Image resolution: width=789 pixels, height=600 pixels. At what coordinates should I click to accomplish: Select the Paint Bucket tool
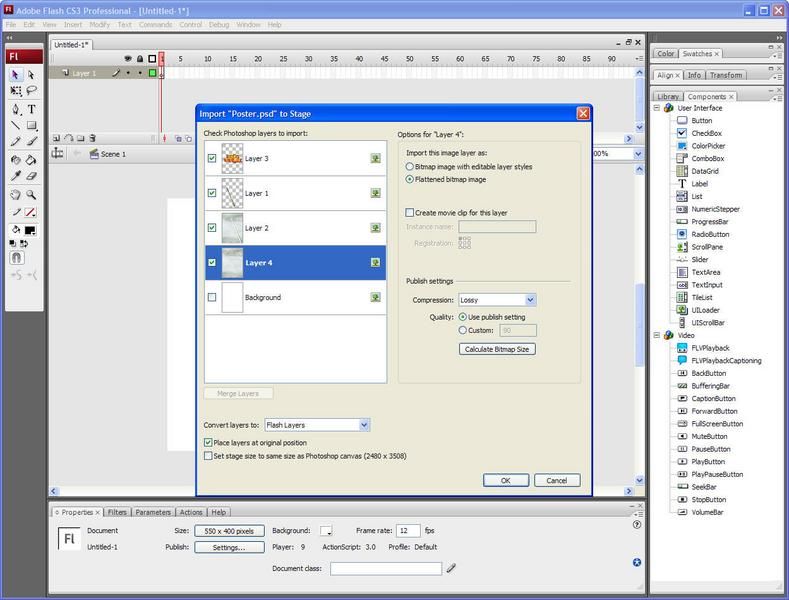(31, 160)
